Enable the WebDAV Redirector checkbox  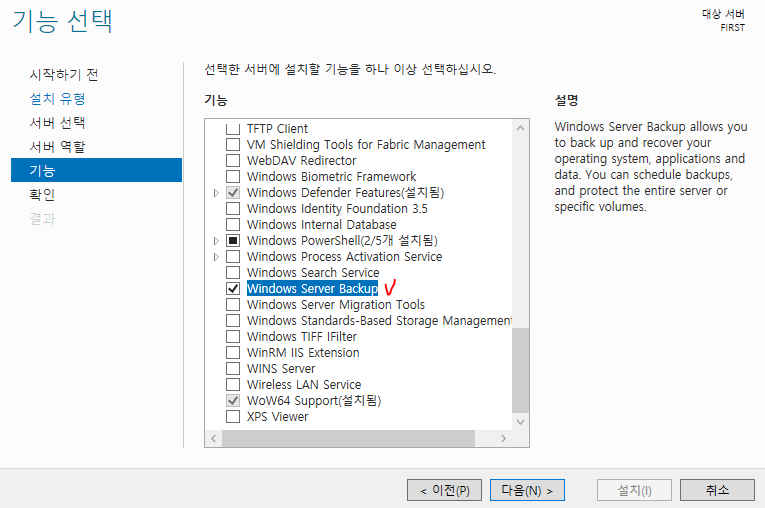(x=233, y=161)
